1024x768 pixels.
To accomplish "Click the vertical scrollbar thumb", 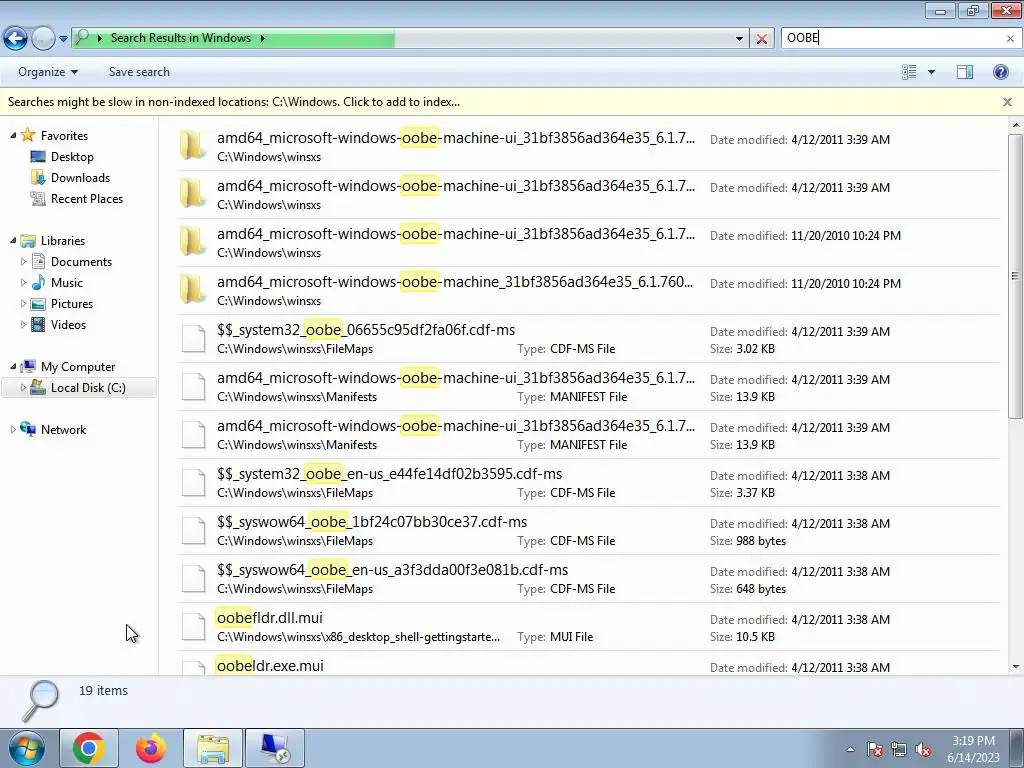I will pyautogui.click(x=1016, y=276).
